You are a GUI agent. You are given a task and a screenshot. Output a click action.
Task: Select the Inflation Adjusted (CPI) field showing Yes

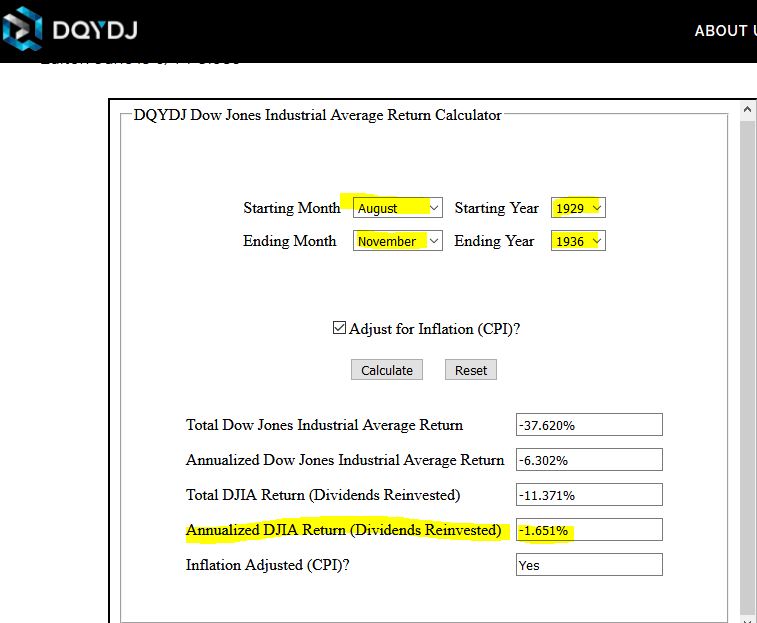[x=589, y=565]
